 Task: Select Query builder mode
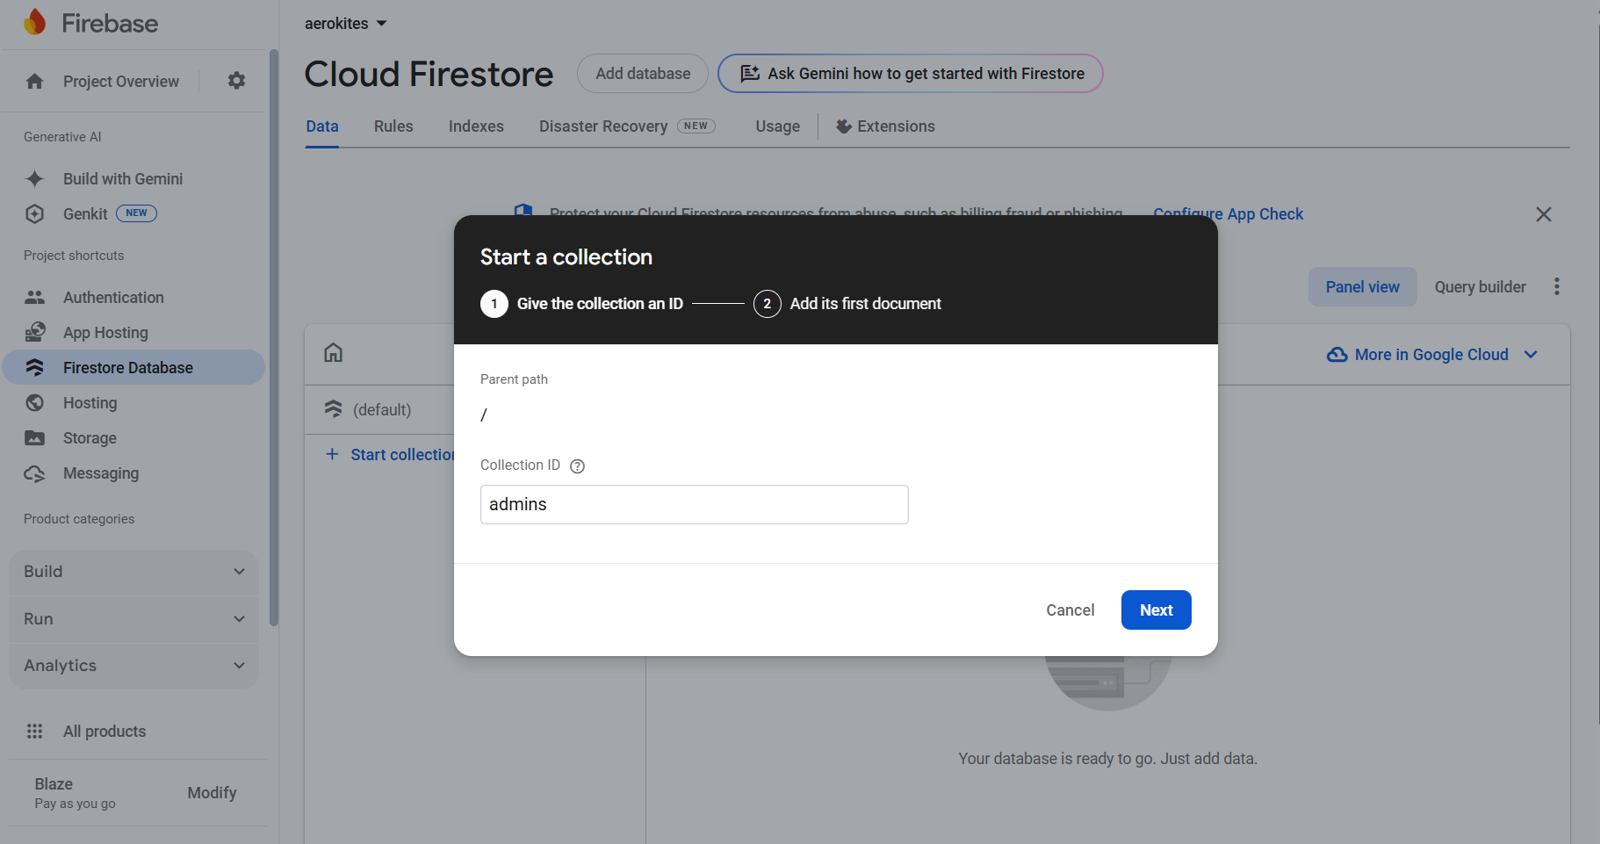click(1480, 287)
